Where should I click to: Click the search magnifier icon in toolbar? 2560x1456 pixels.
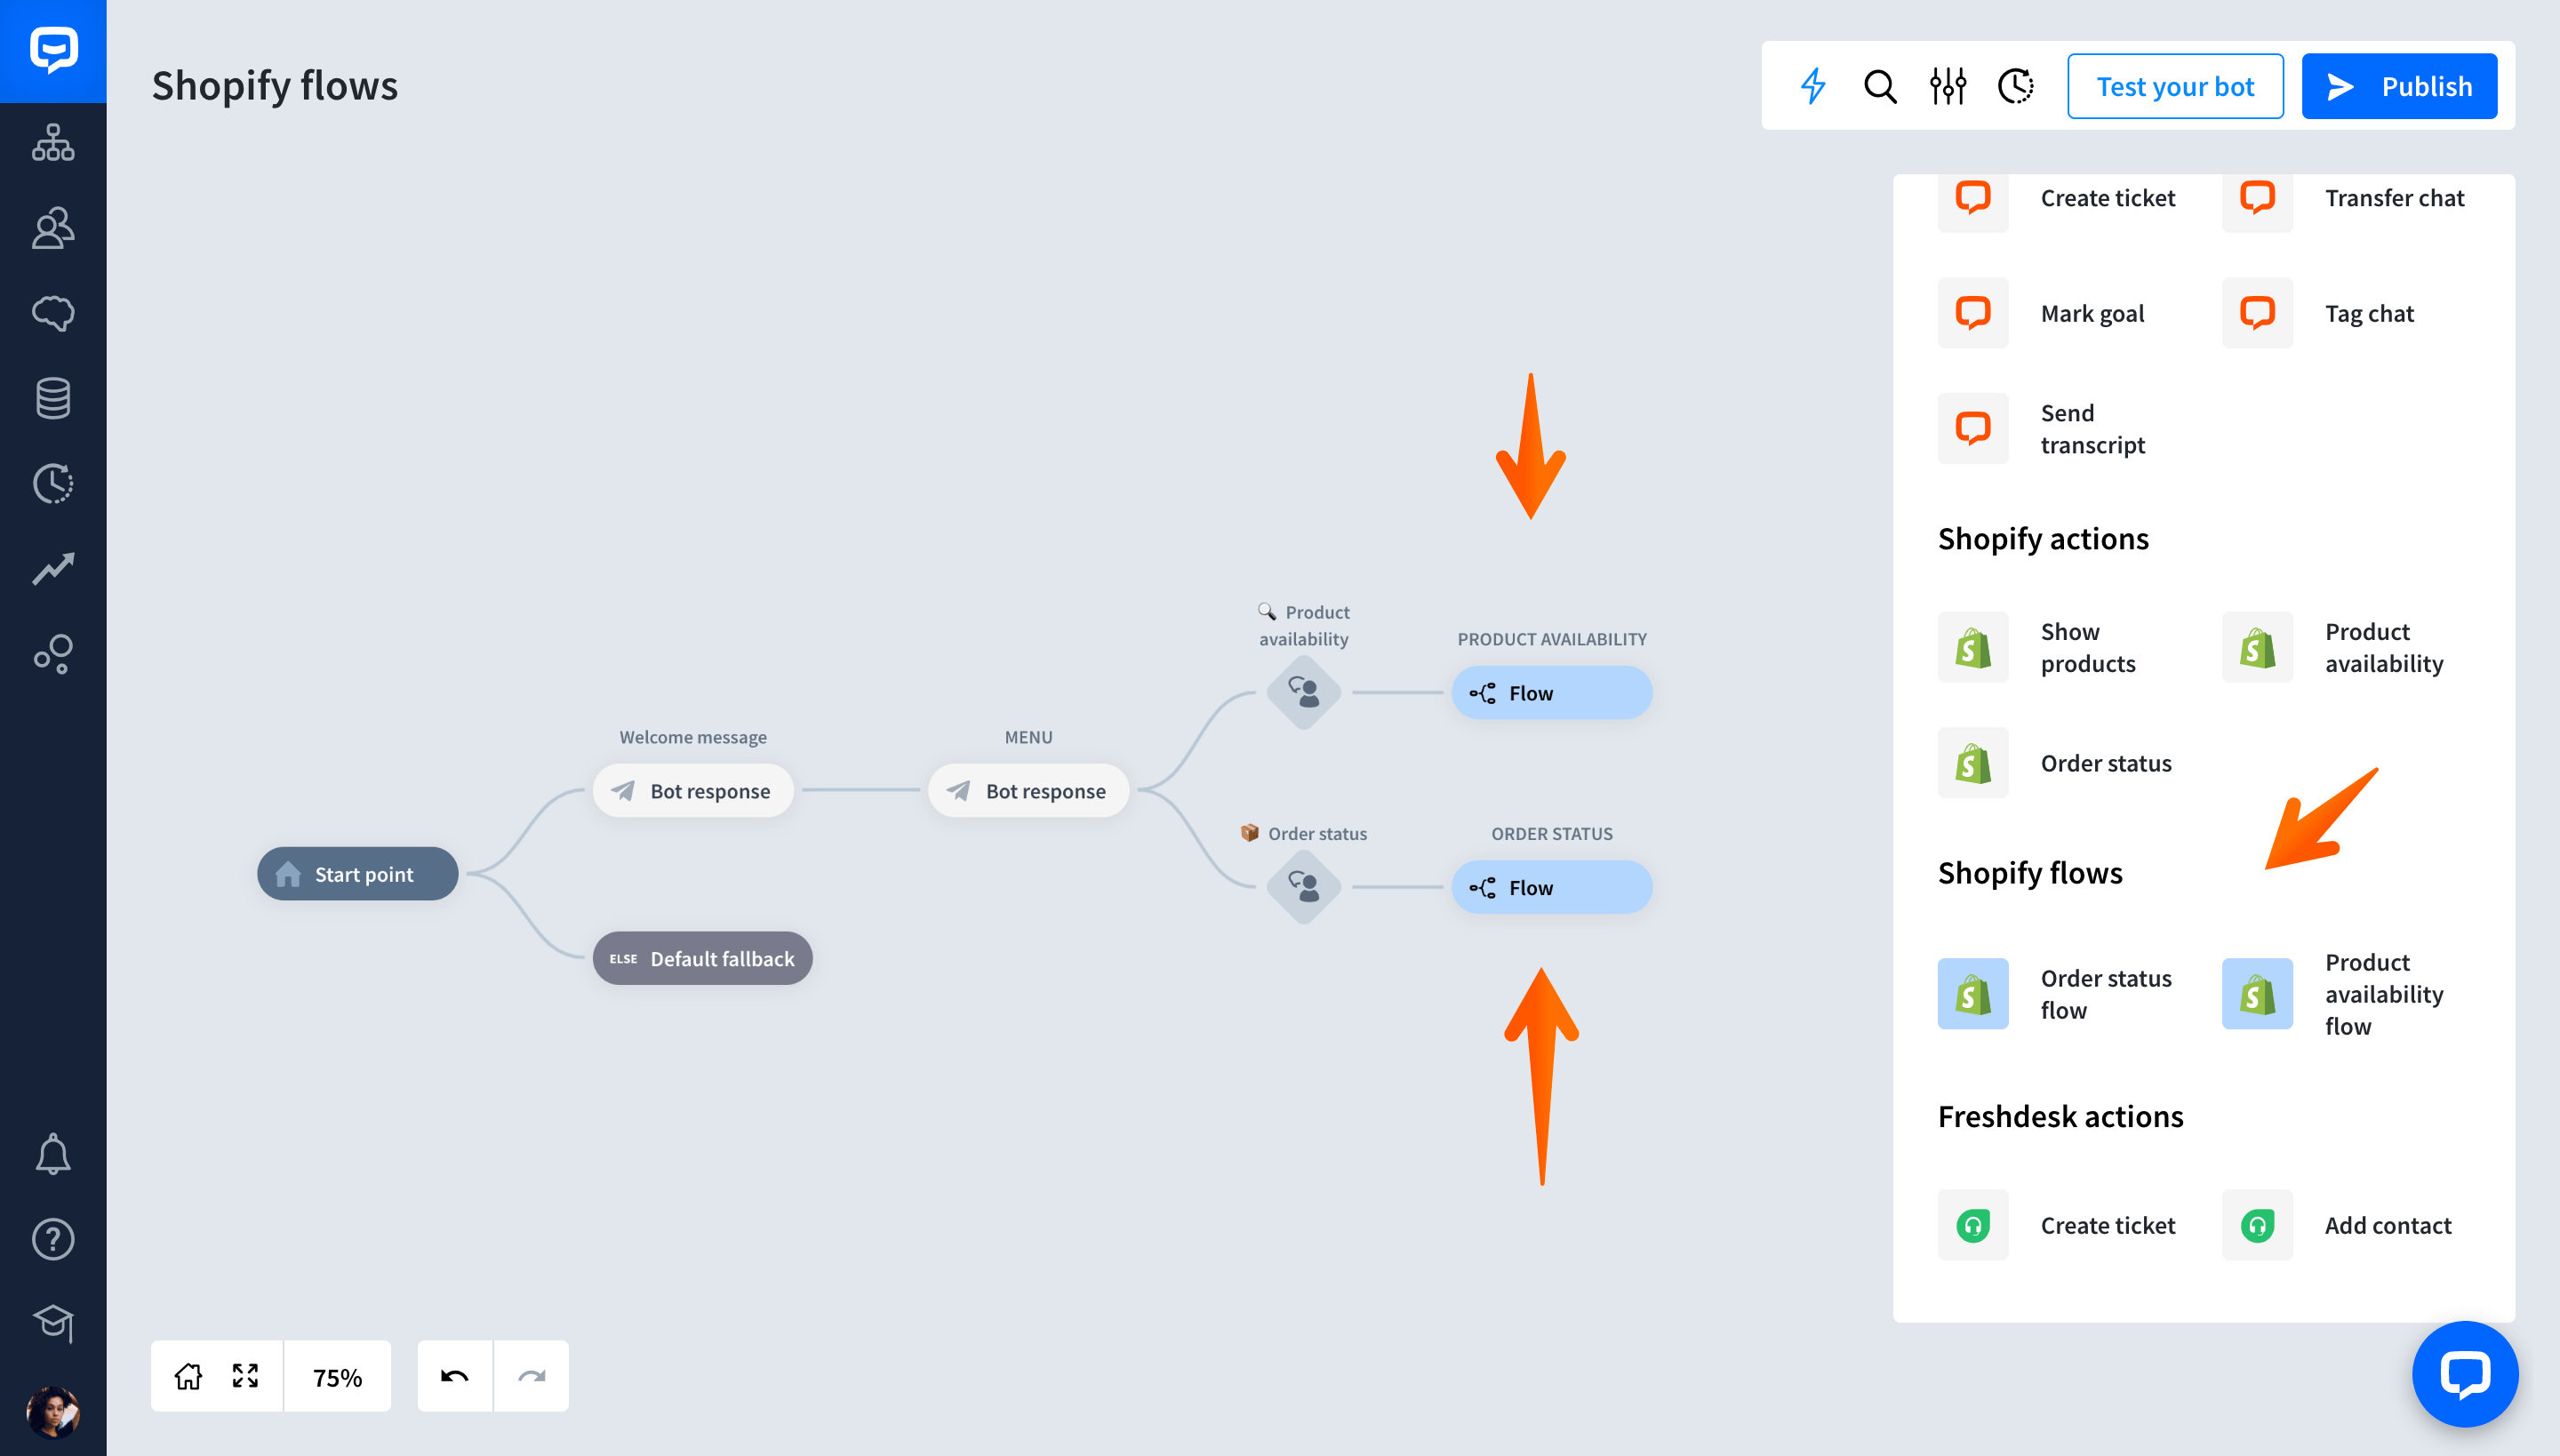[1880, 86]
